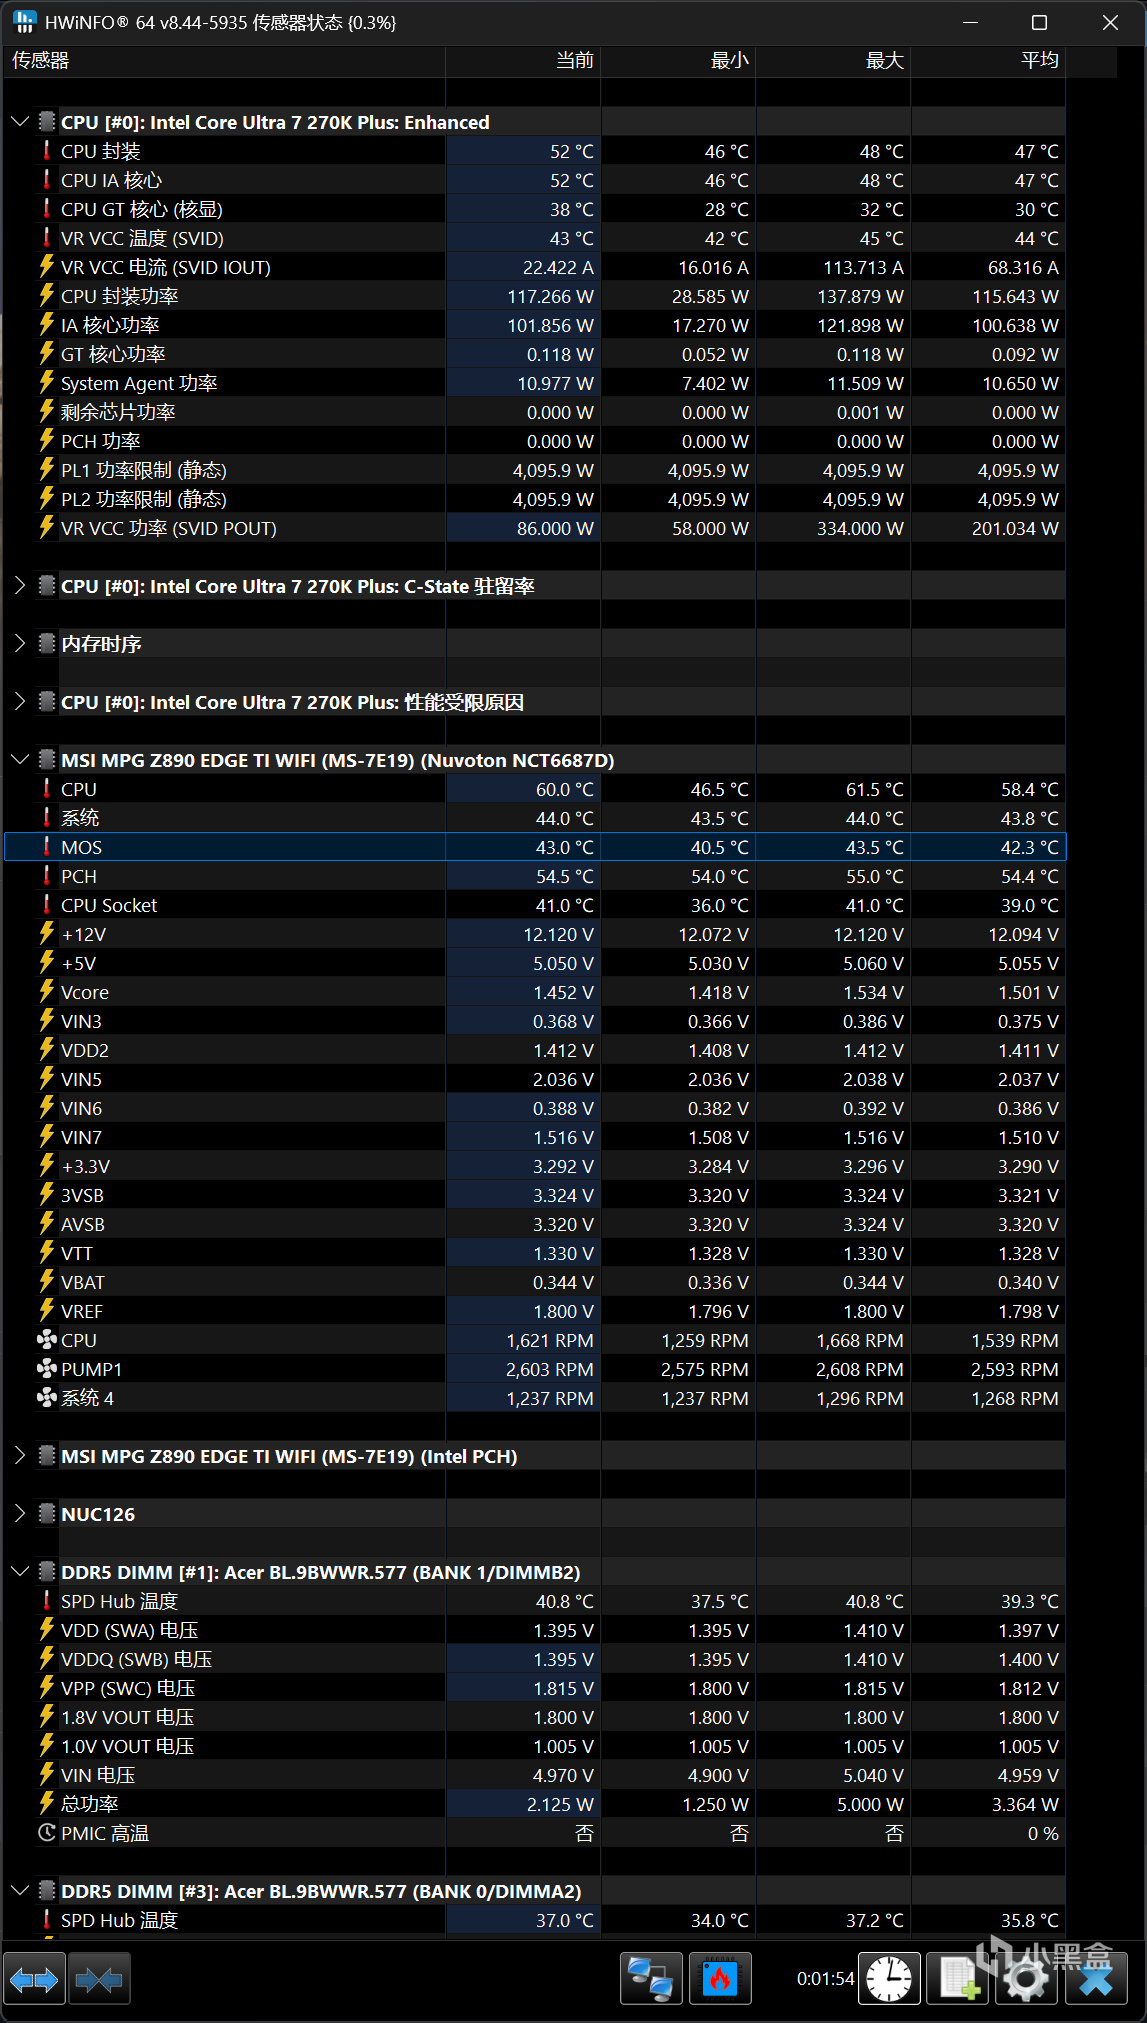Image resolution: width=1147 pixels, height=2023 pixels.
Task: Select the PUMP1 fan speed row
Action: [535, 1370]
